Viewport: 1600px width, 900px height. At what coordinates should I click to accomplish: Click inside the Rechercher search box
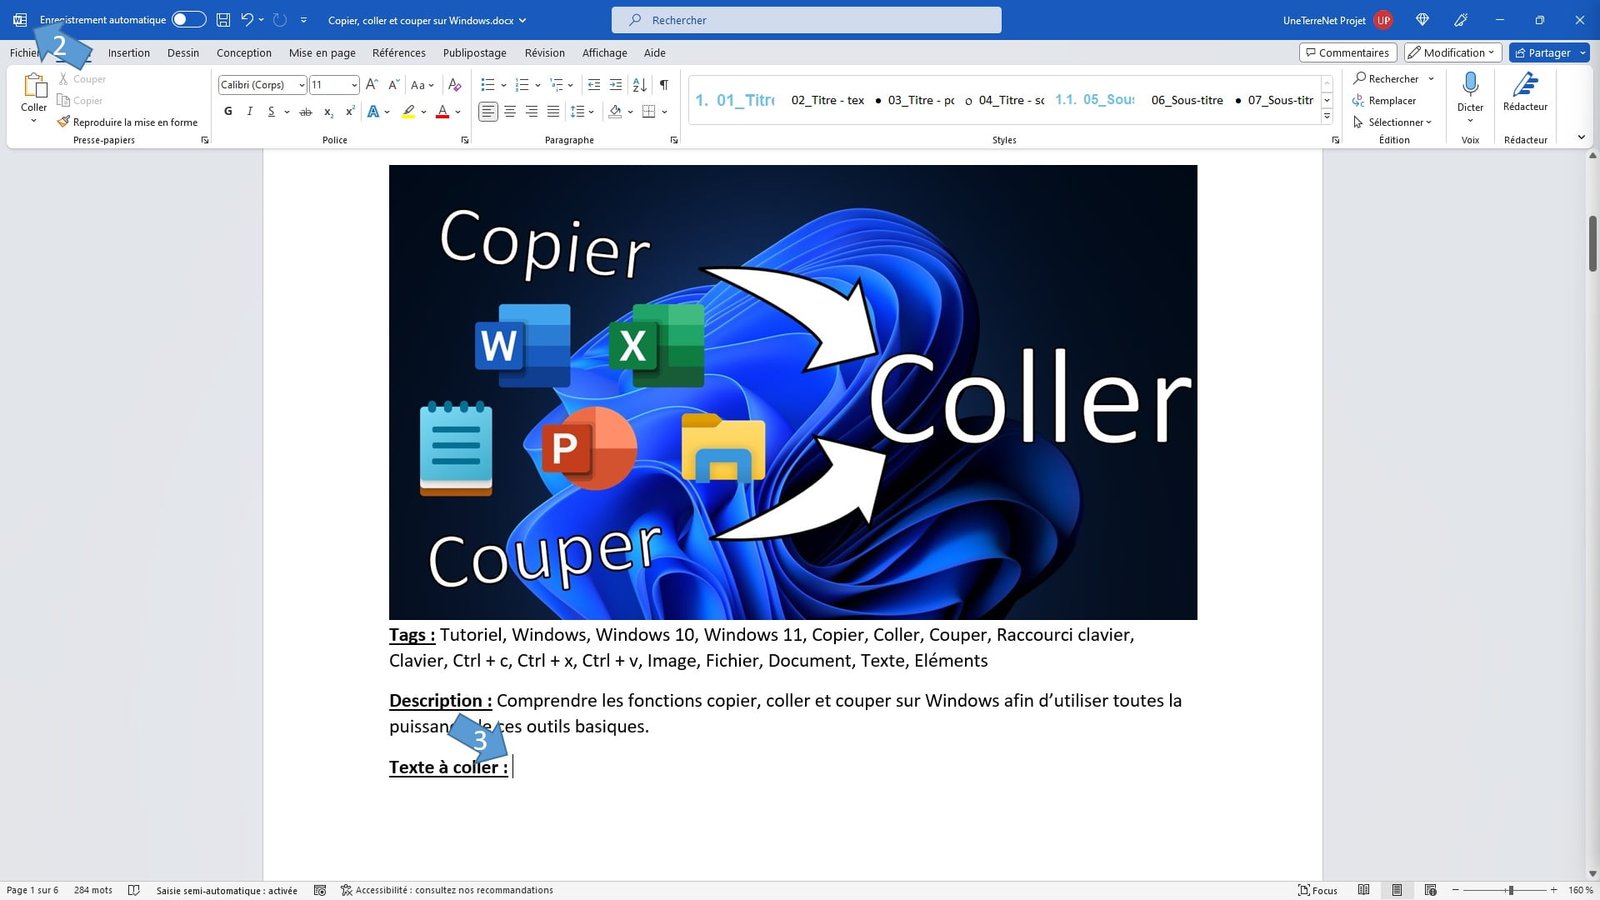click(x=806, y=19)
